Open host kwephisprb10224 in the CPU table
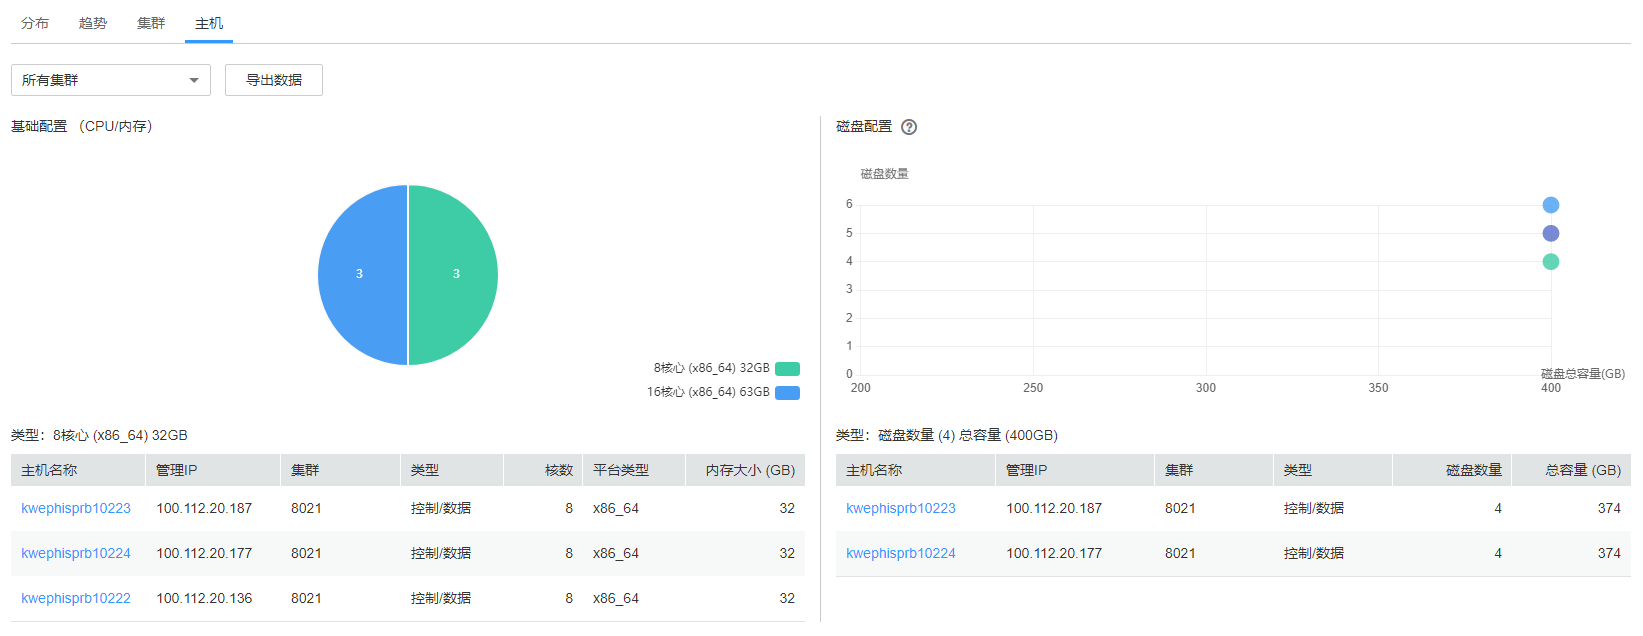Viewport: 1643px width, 636px height. coord(76,553)
